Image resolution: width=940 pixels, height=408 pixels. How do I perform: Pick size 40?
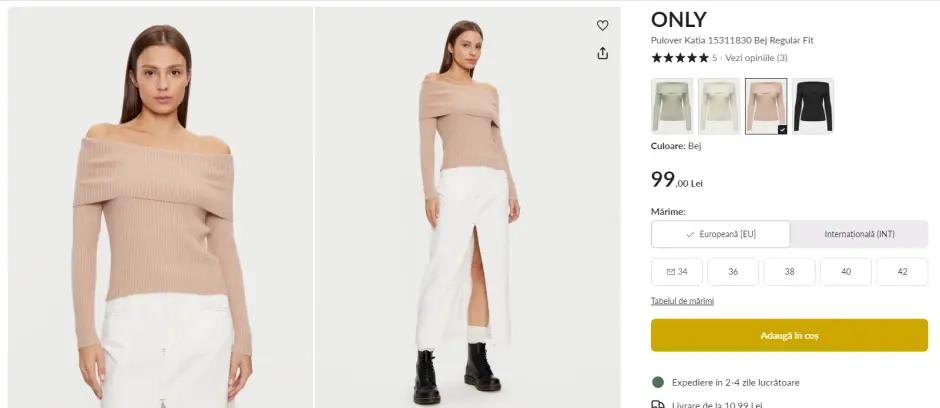pos(846,272)
